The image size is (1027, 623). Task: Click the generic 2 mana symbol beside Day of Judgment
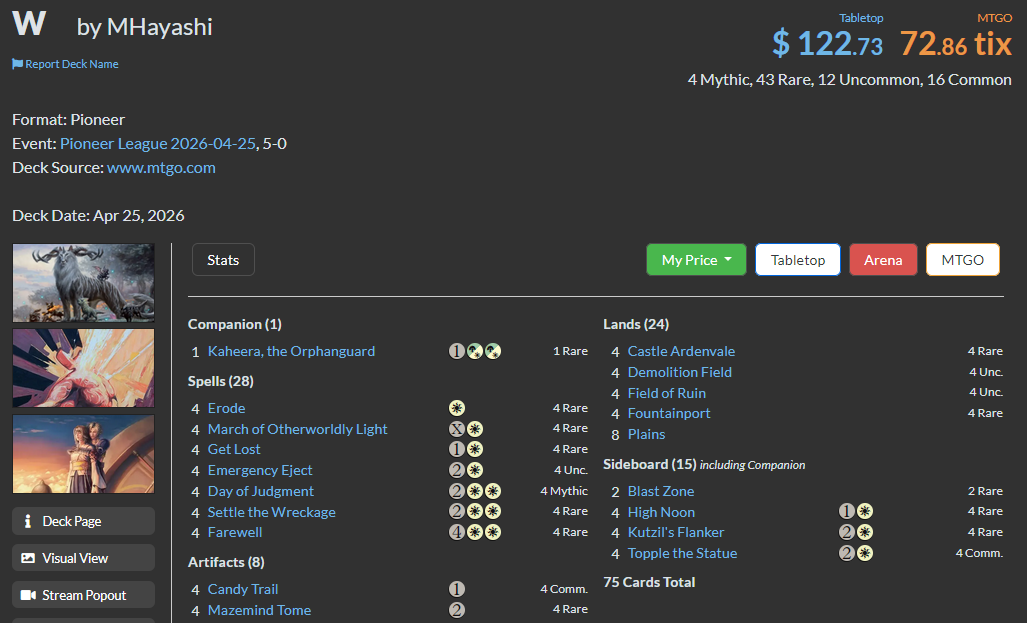457,491
